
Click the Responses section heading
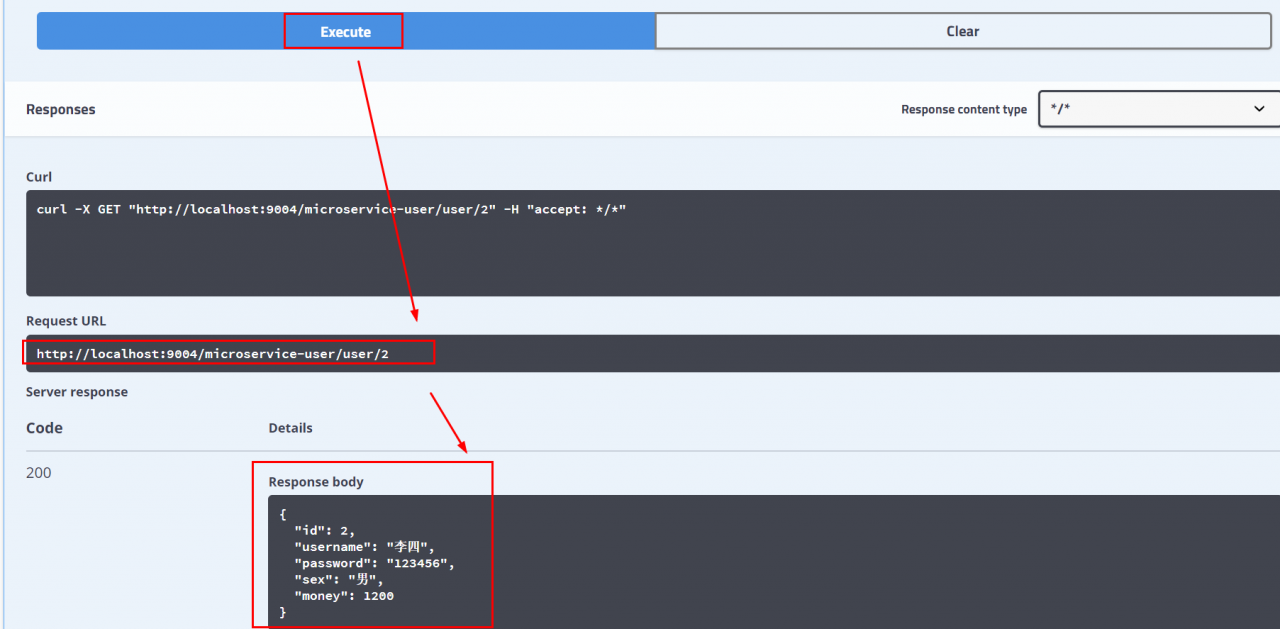61,109
